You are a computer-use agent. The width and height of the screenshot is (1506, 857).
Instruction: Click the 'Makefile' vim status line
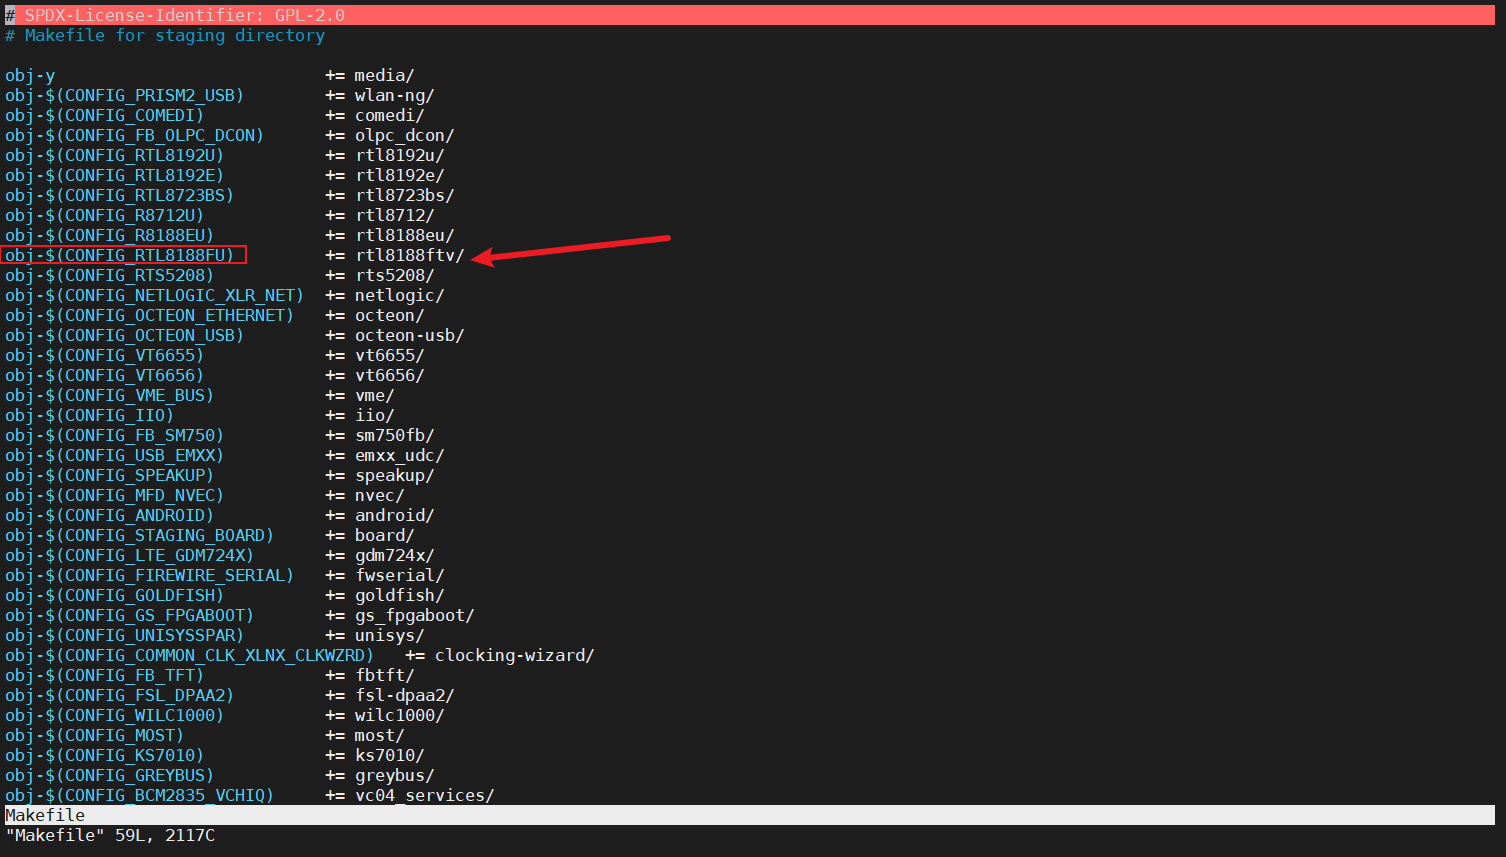(x=750, y=815)
